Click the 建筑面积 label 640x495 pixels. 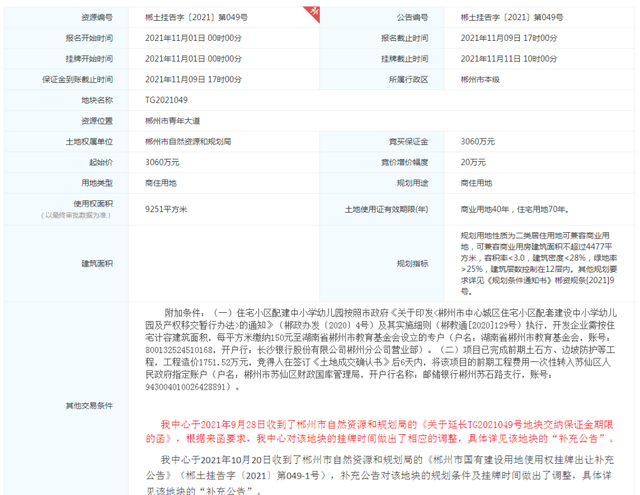tap(97, 264)
